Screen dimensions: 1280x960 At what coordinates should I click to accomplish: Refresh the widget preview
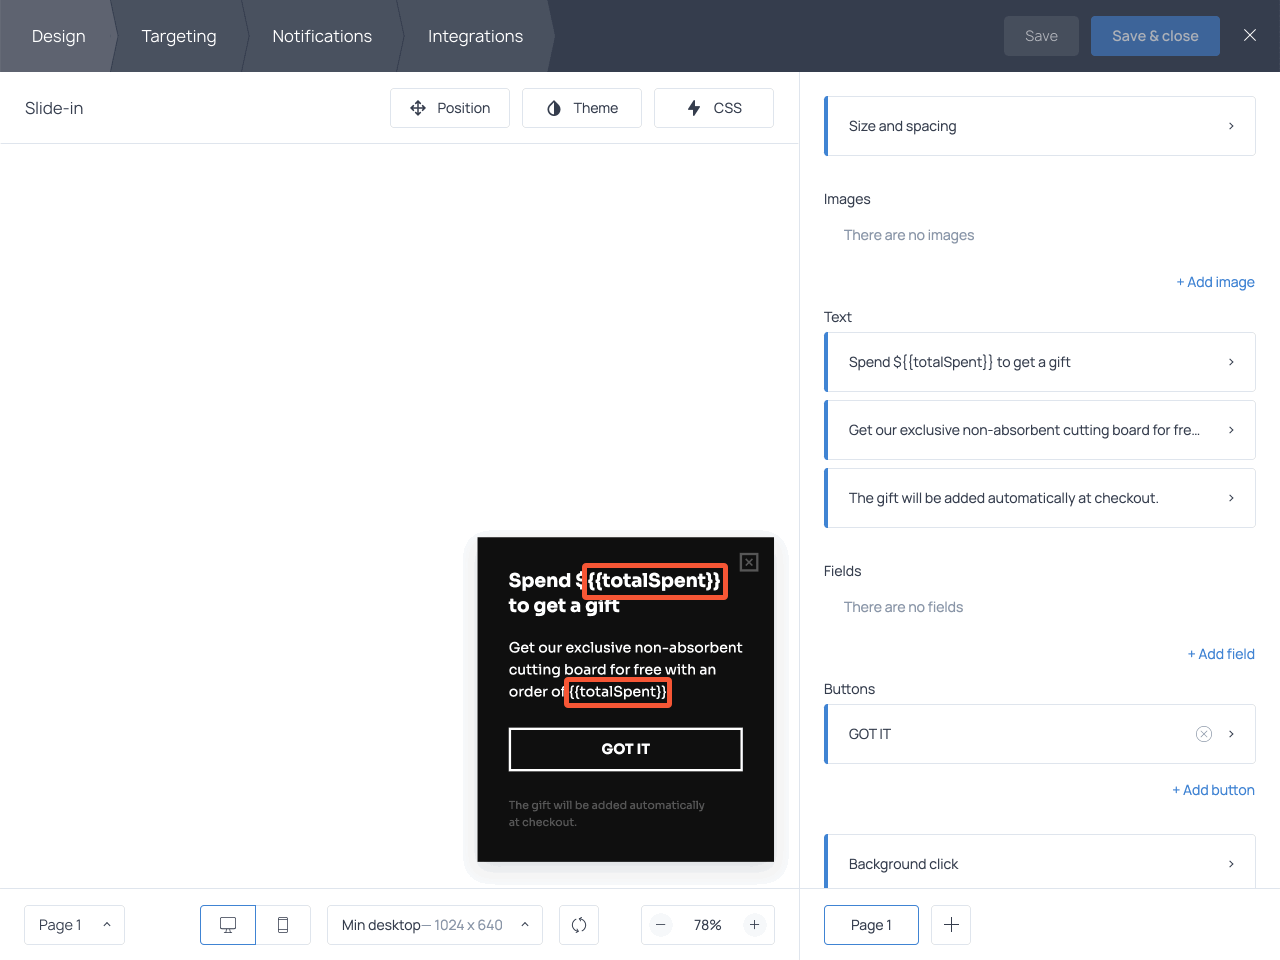(x=578, y=924)
